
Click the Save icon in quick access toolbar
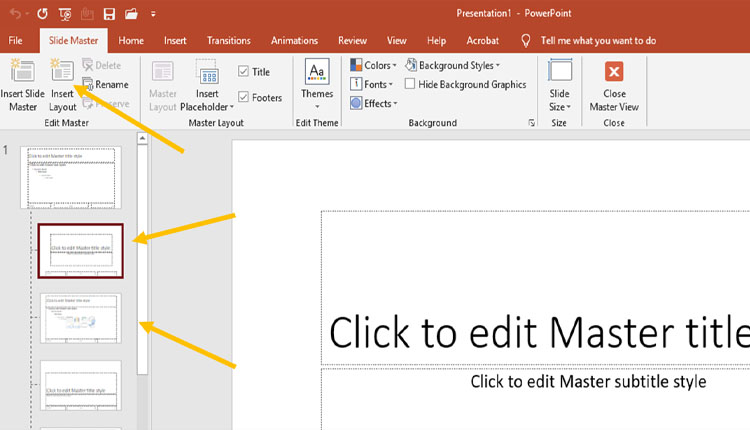pyautogui.click(x=109, y=14)
